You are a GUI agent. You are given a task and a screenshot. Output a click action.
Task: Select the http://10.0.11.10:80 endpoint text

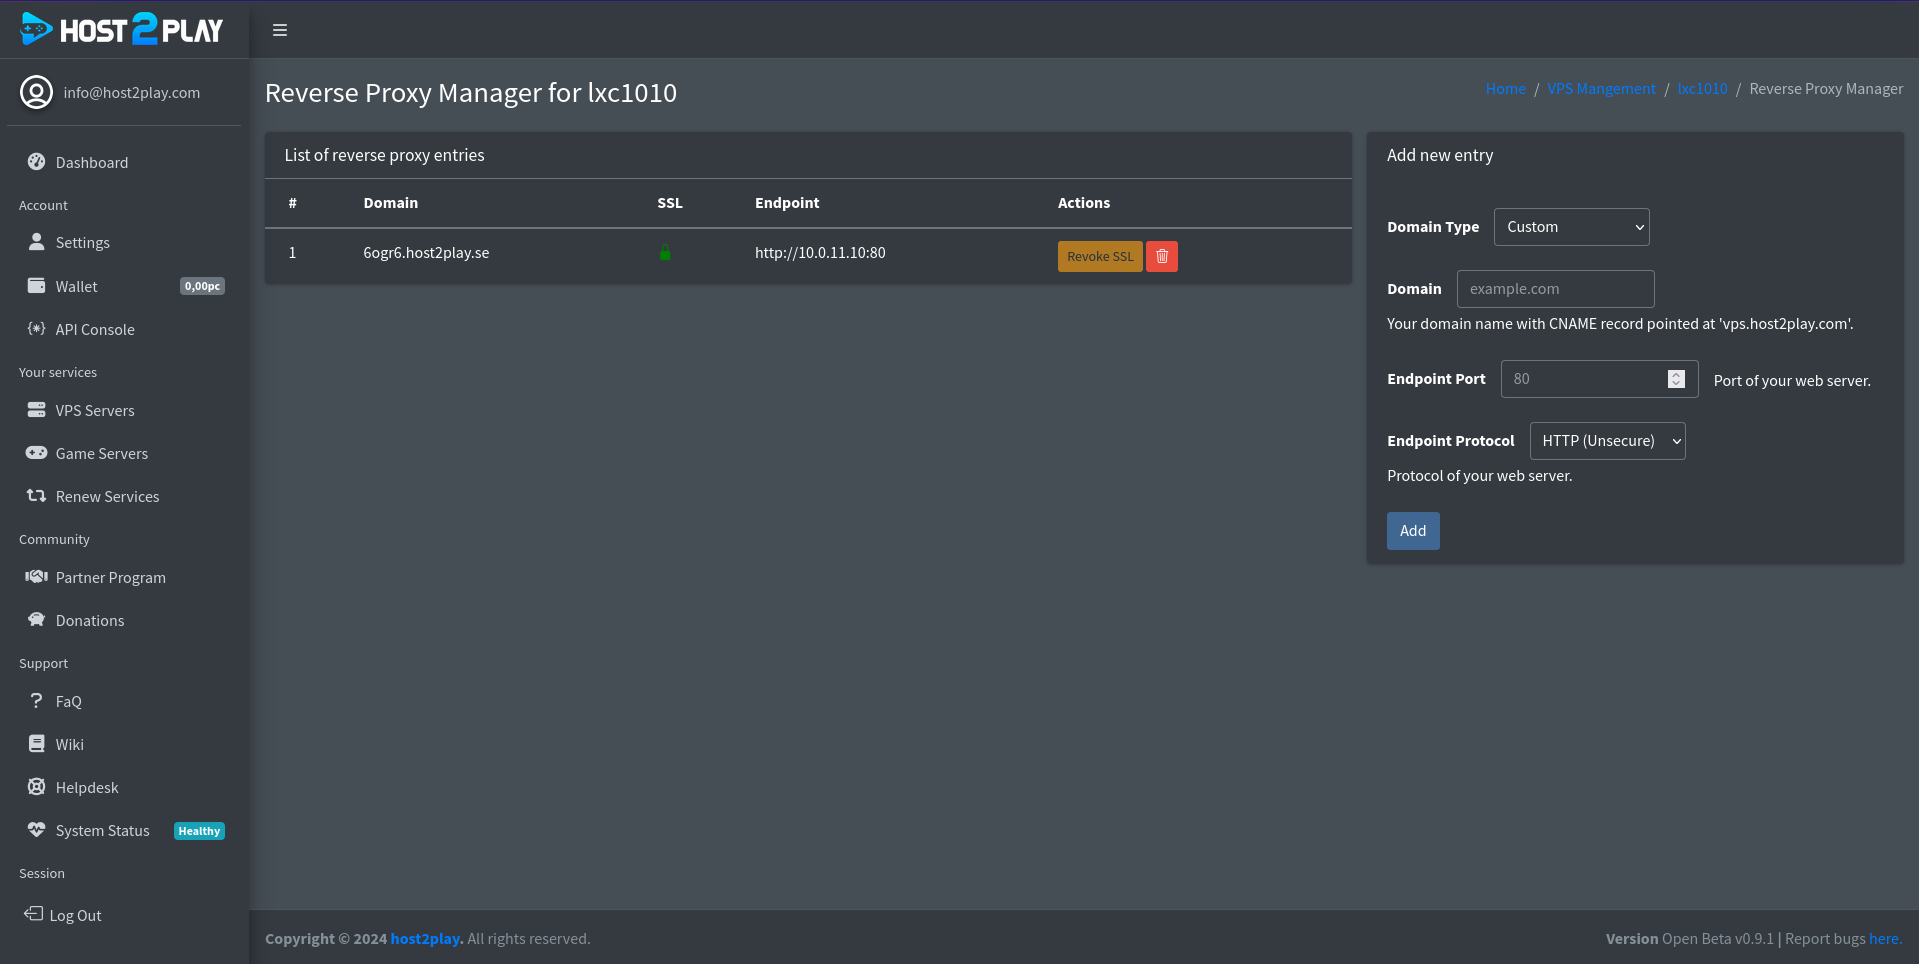click(x=820, y=253)
